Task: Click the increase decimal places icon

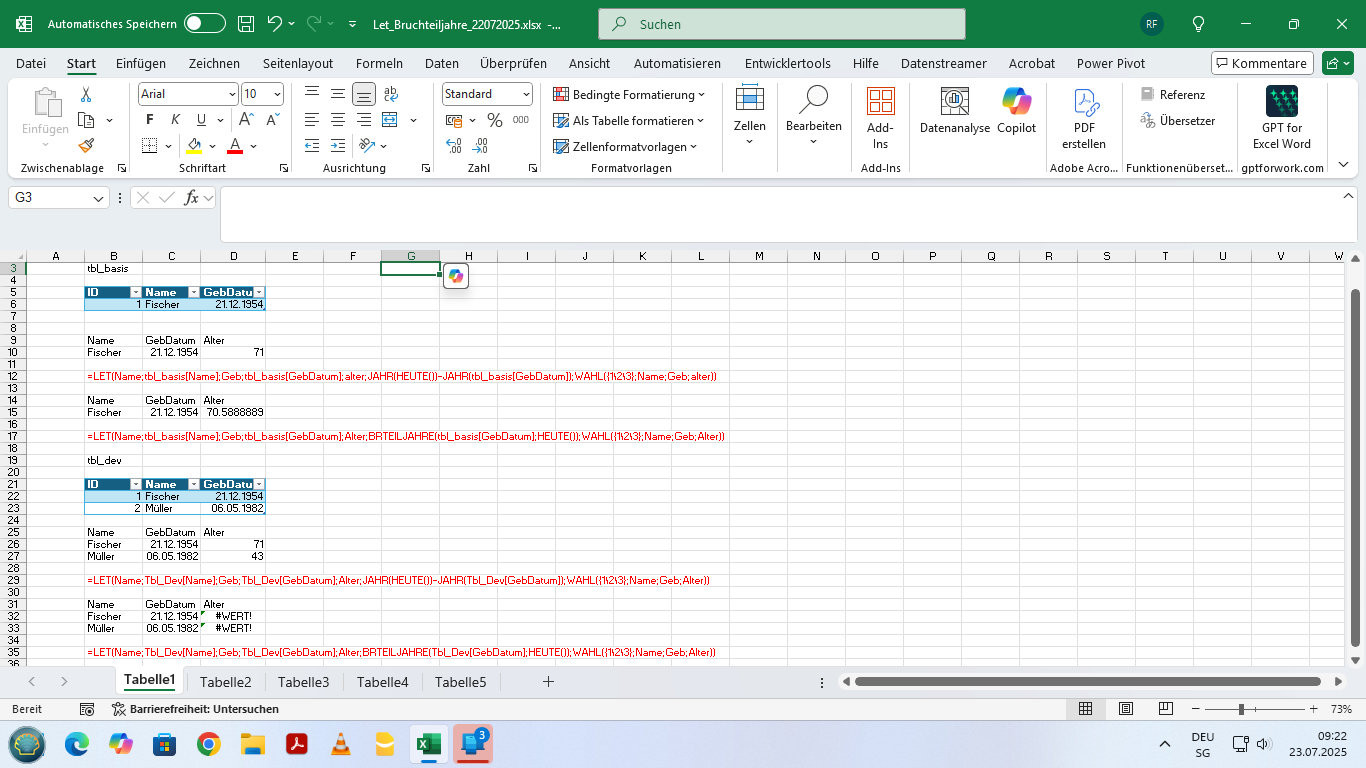Action: tap(453, 146)
